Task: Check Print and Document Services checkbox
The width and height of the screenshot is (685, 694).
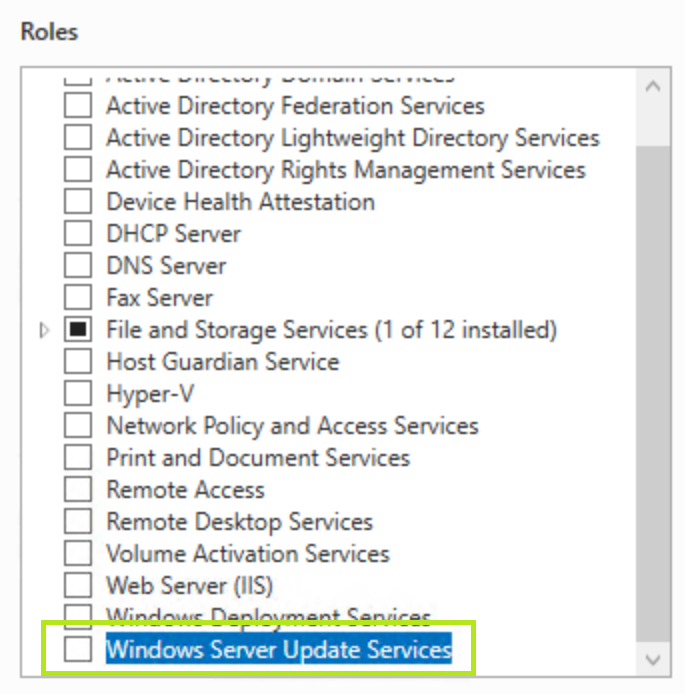Action: click(78, 458)
